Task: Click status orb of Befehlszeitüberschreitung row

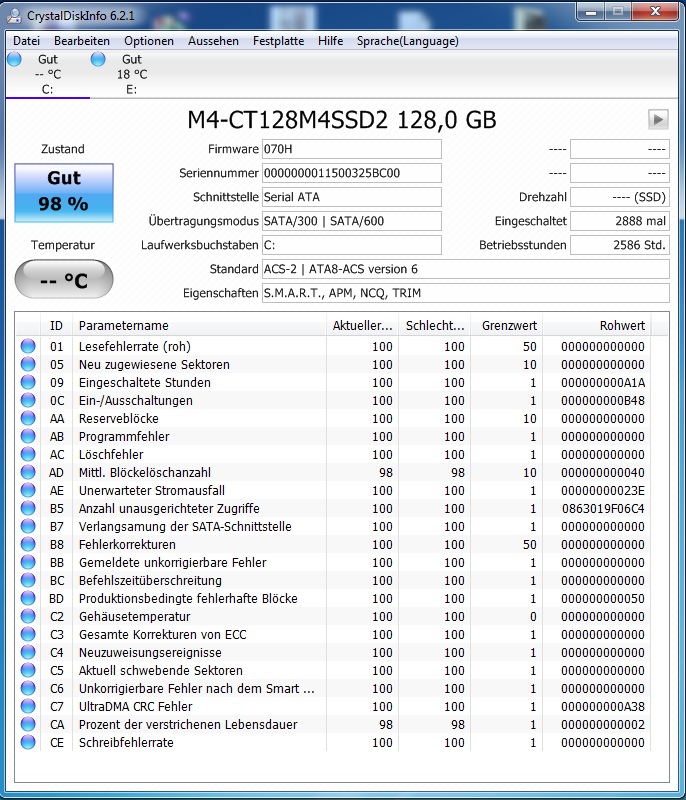Action: pyautogui.click(x=28, y=580)
